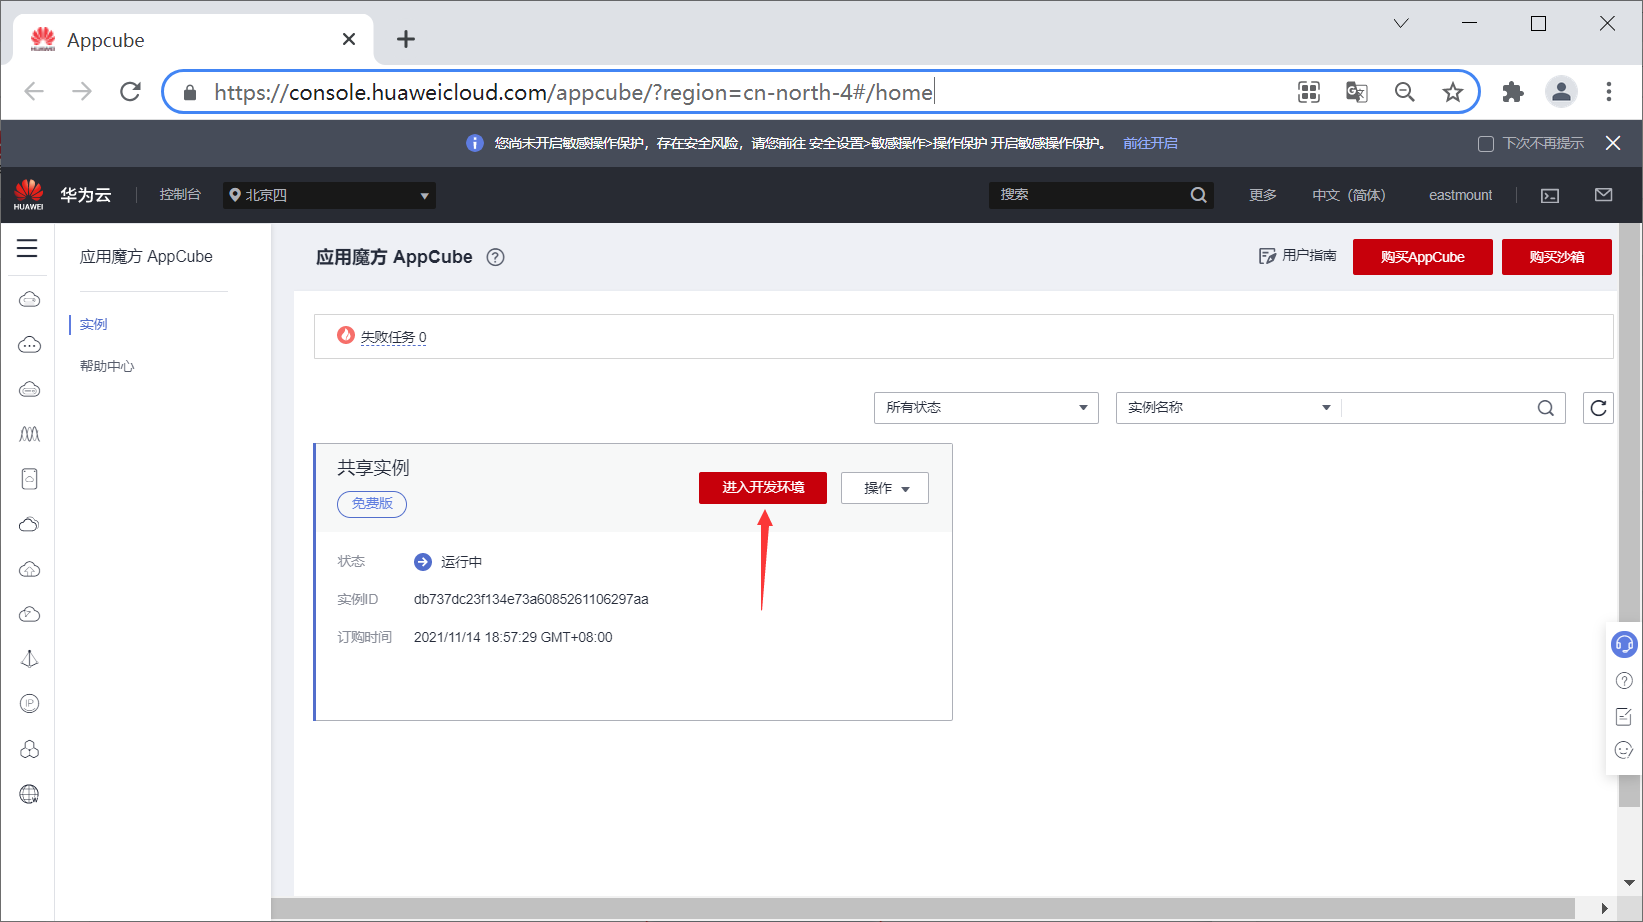1643x922 pixels.
Task: Click the horizontal page scrollbar
Action: [x=923, y=908]
